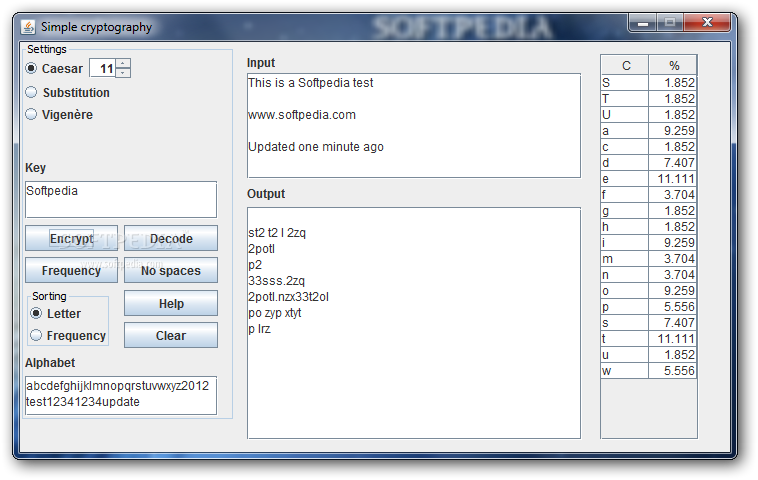This screenshot has height=480, width=758.
Task: Select the frequency row for 'g'
Action: click(x=649, y=210)
